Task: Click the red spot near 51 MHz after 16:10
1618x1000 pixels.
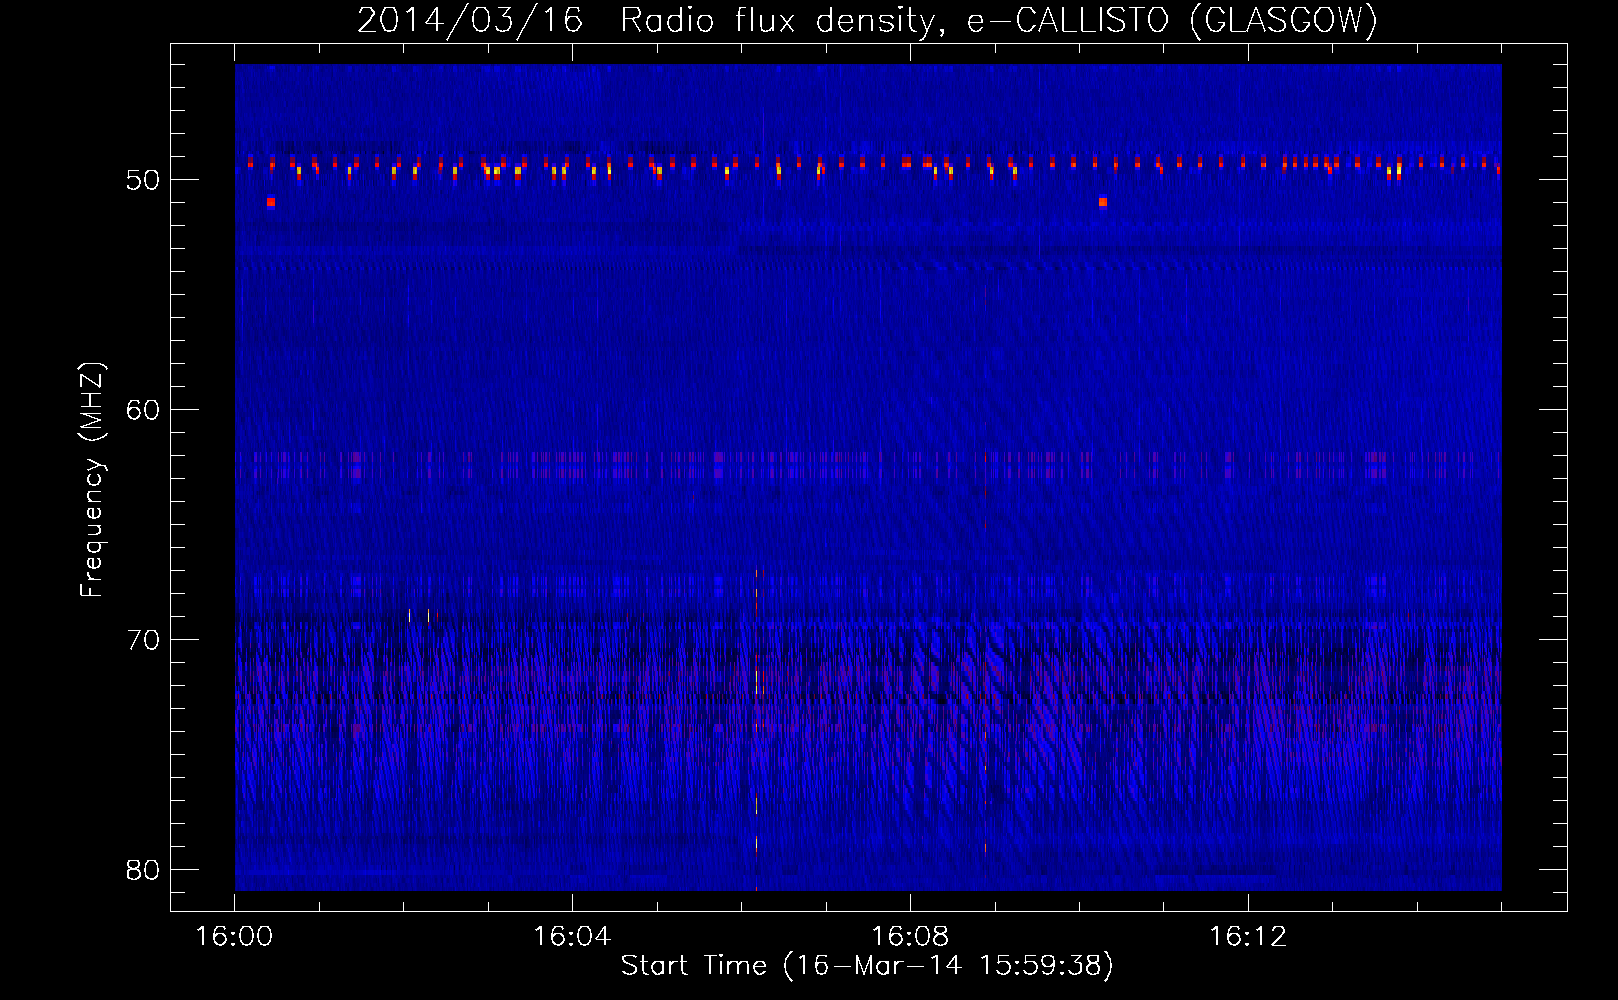Action: [1103, 202]
